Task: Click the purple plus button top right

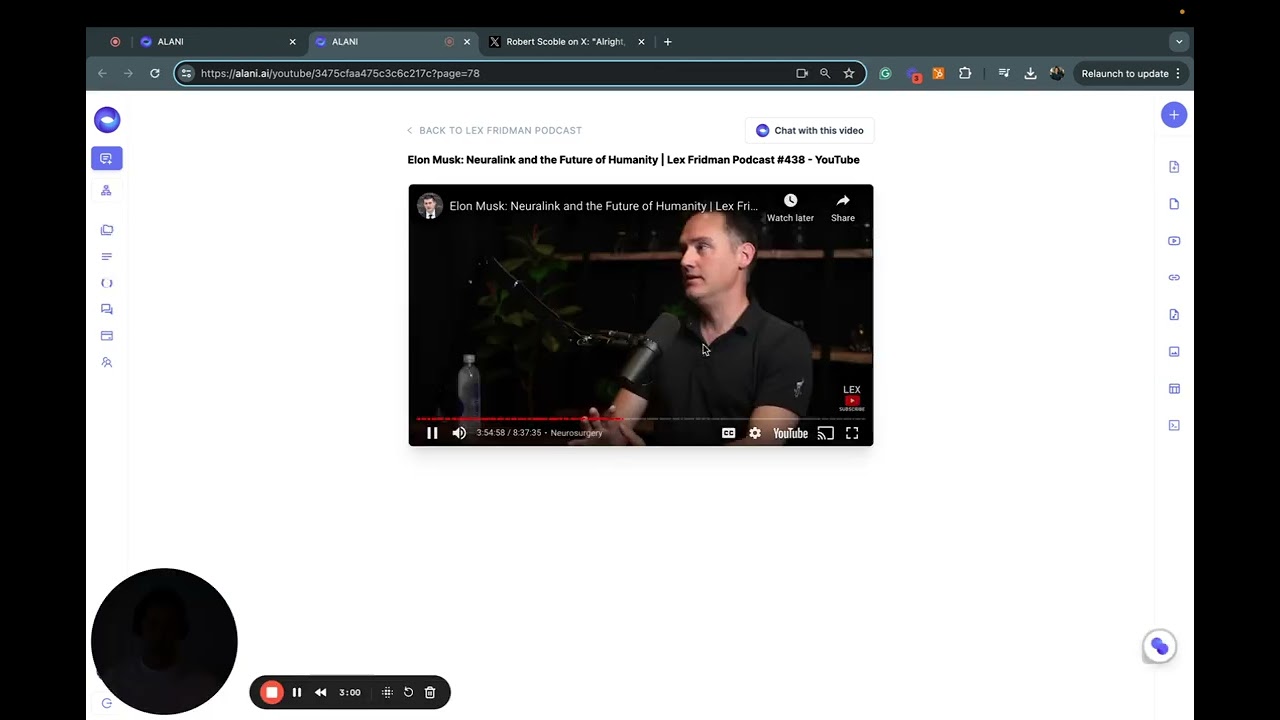Action: click(x=1174, y=115)
